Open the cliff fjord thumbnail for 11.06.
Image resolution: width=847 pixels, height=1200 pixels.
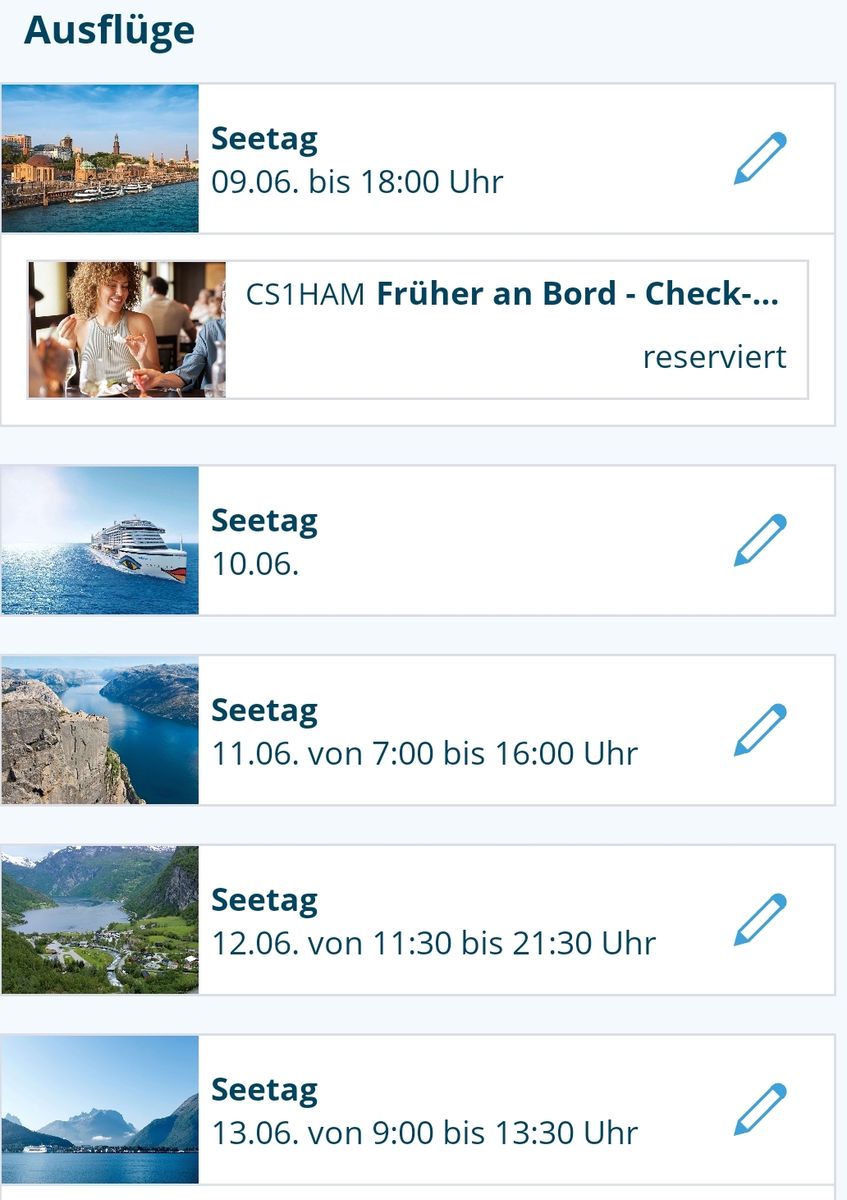100,730
